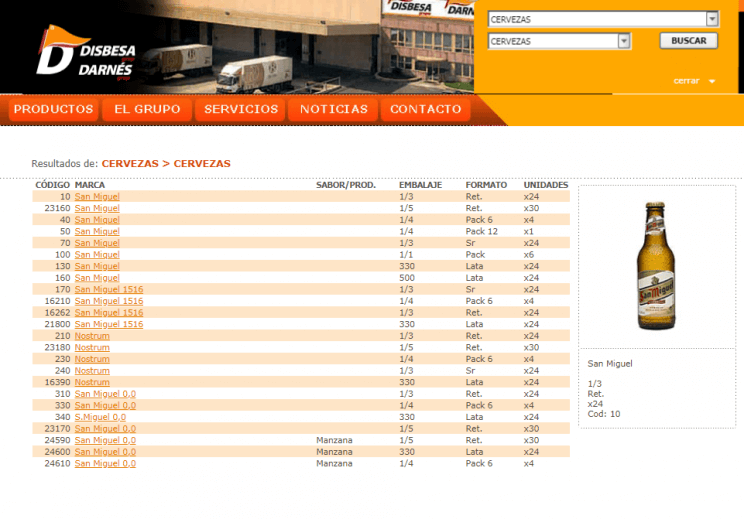Open San Miguel product code 100

pos(97,255)
